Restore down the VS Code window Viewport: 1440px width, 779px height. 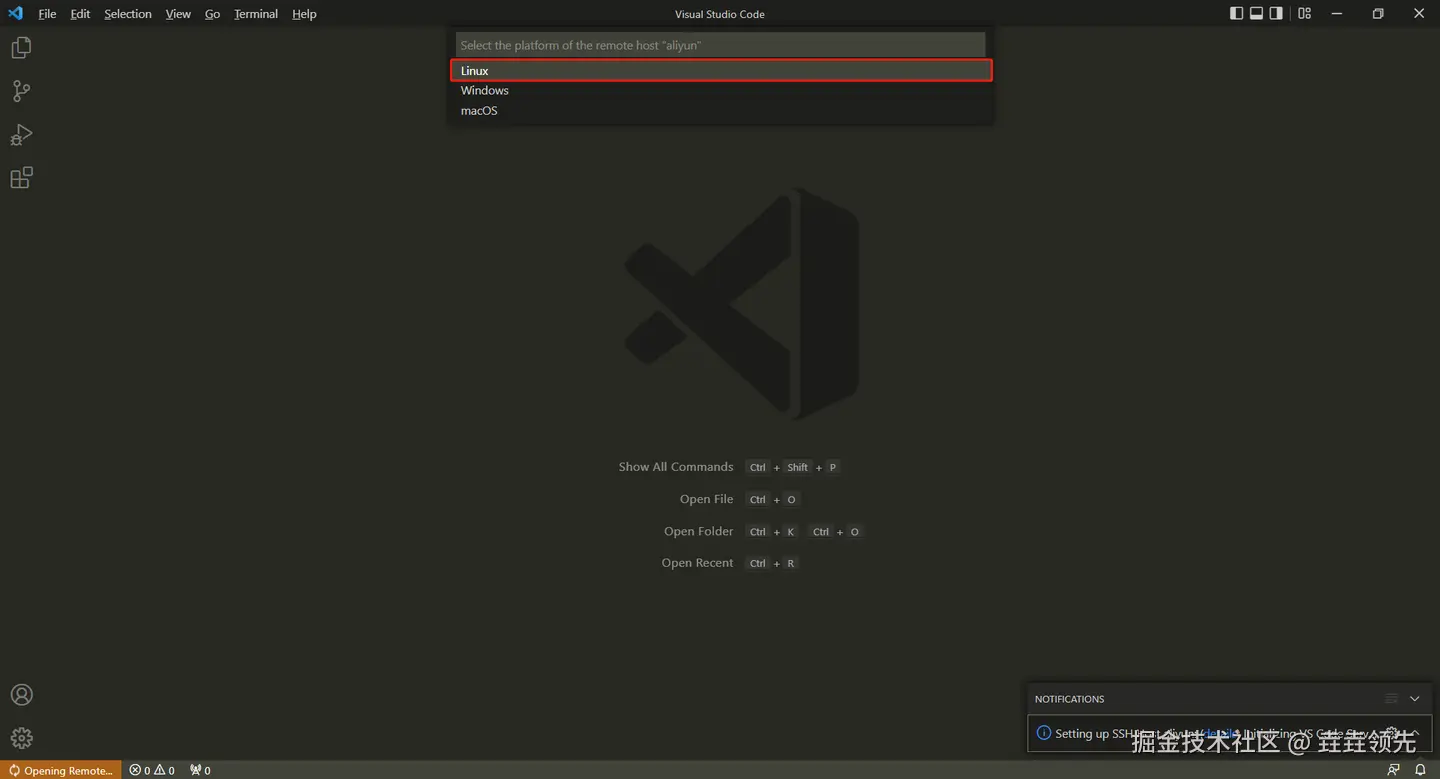pos(1378,14)
